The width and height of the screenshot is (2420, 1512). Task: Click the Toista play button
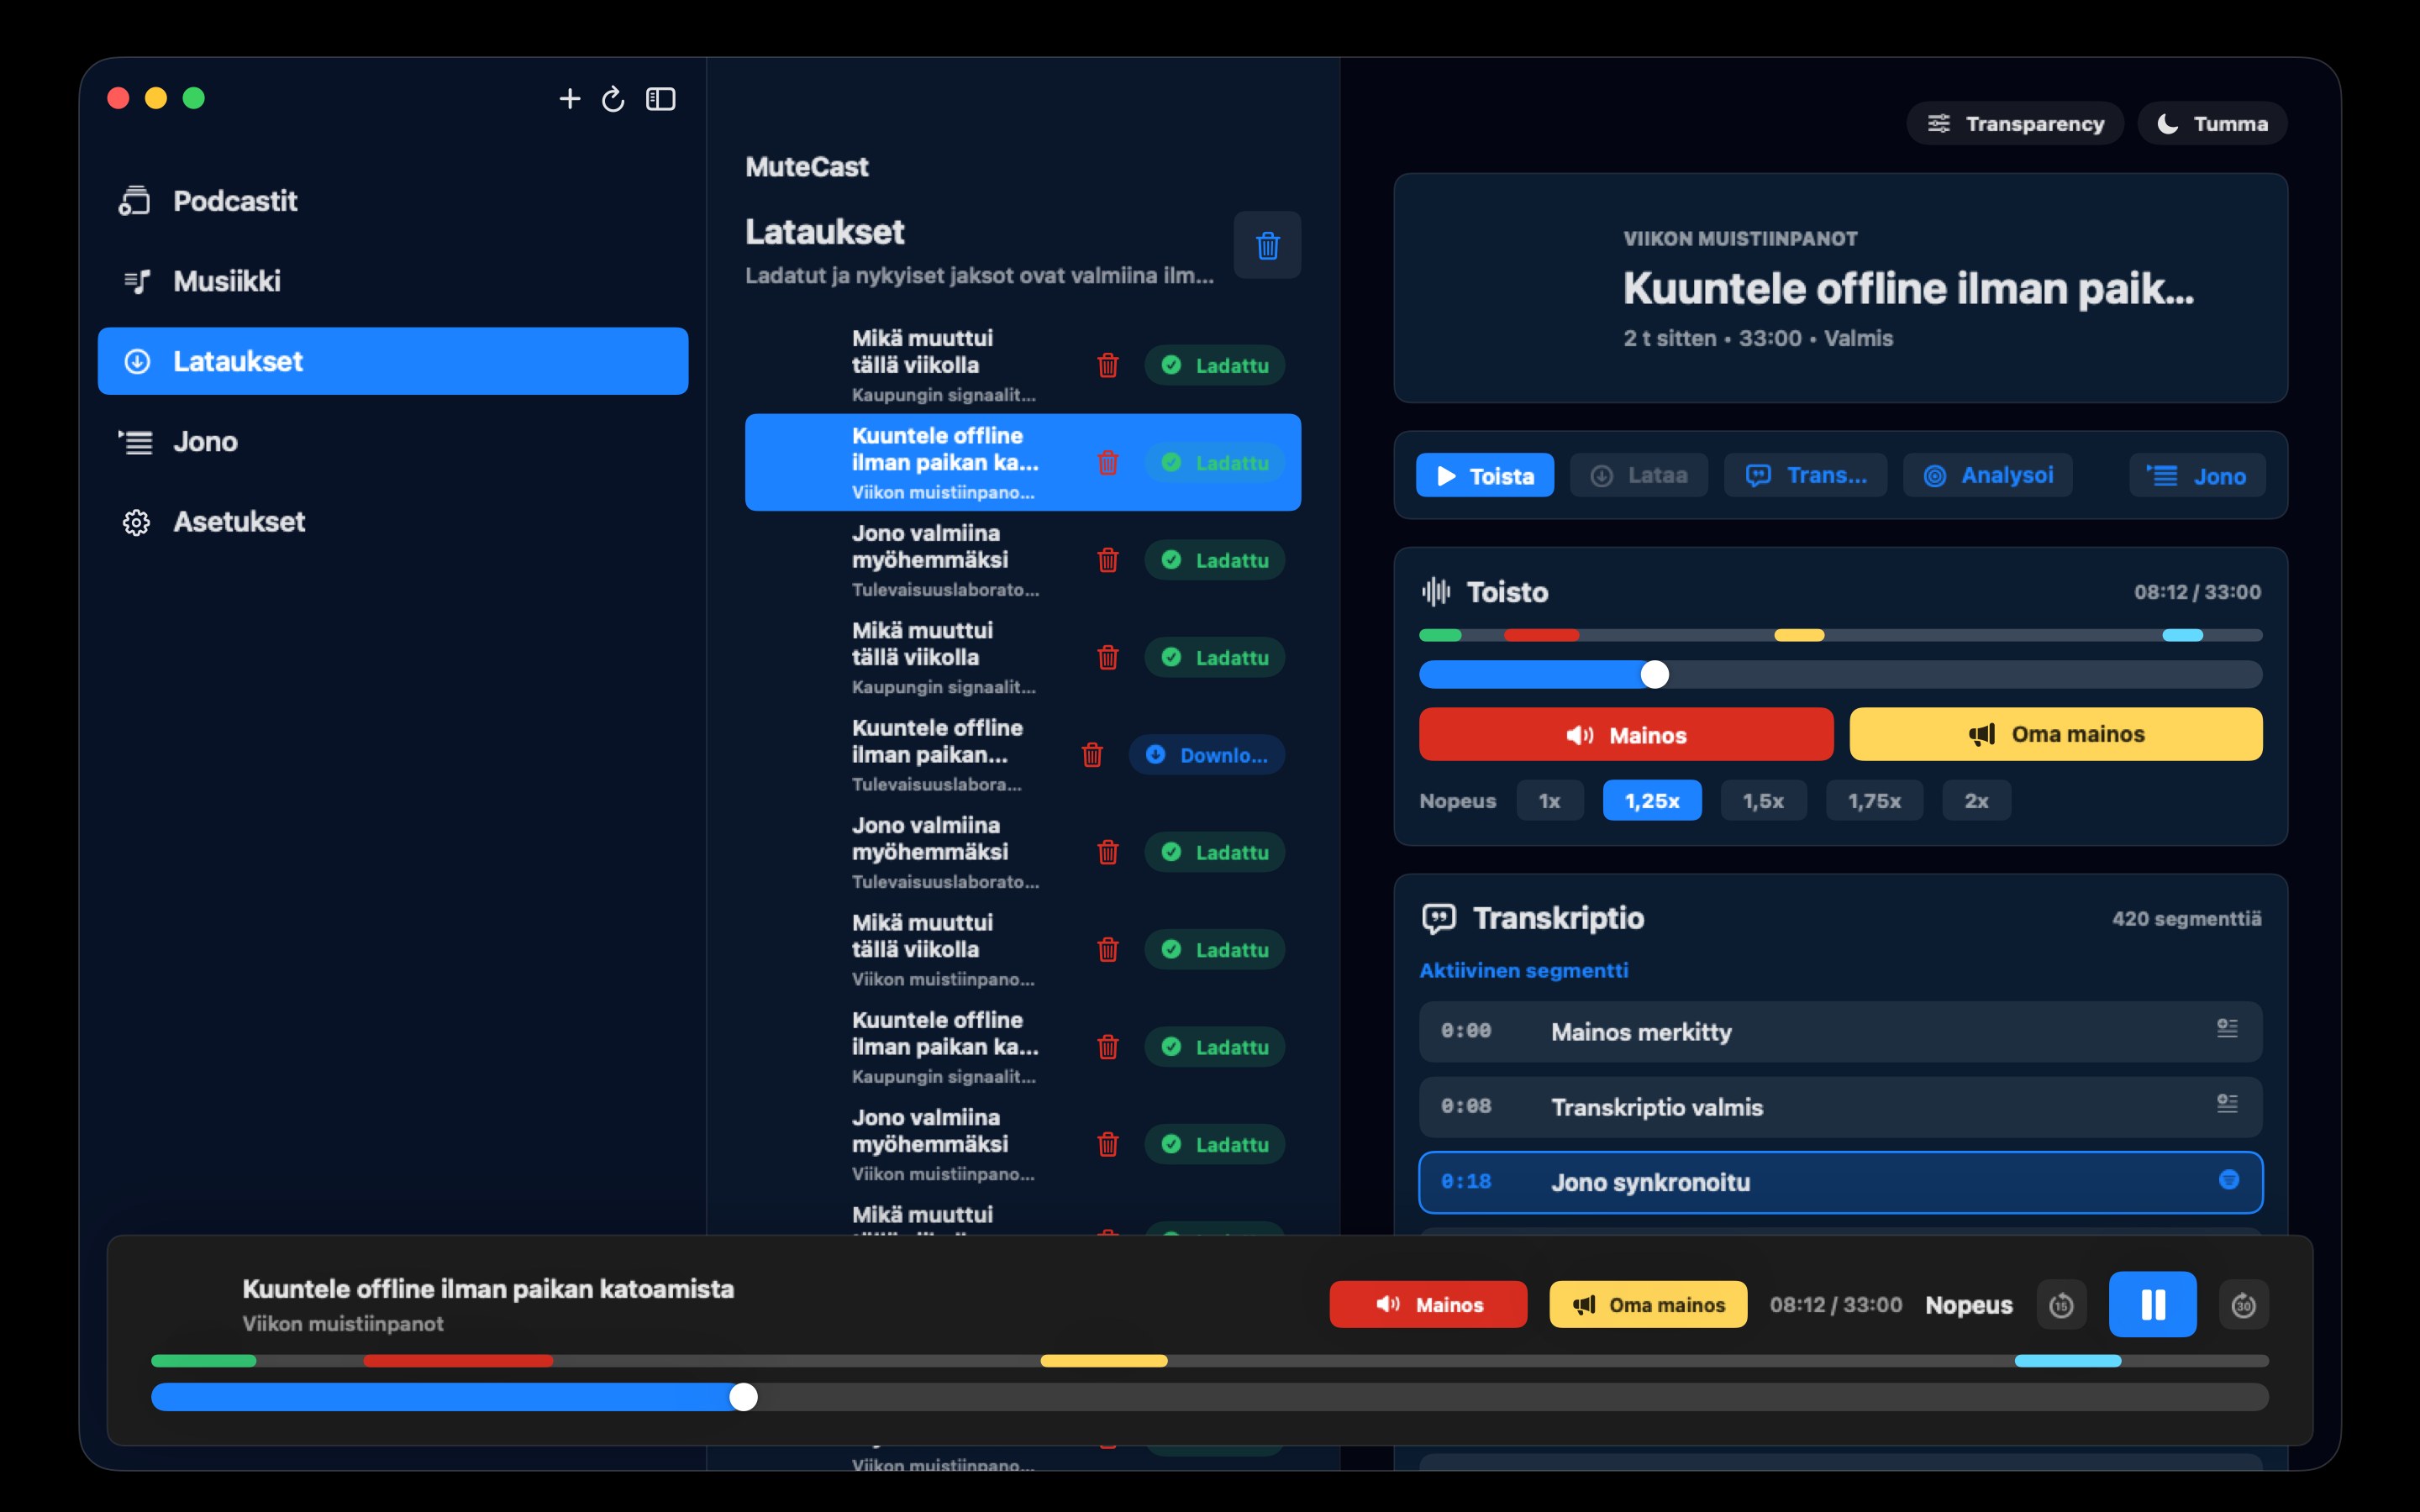pos(1485,475)
